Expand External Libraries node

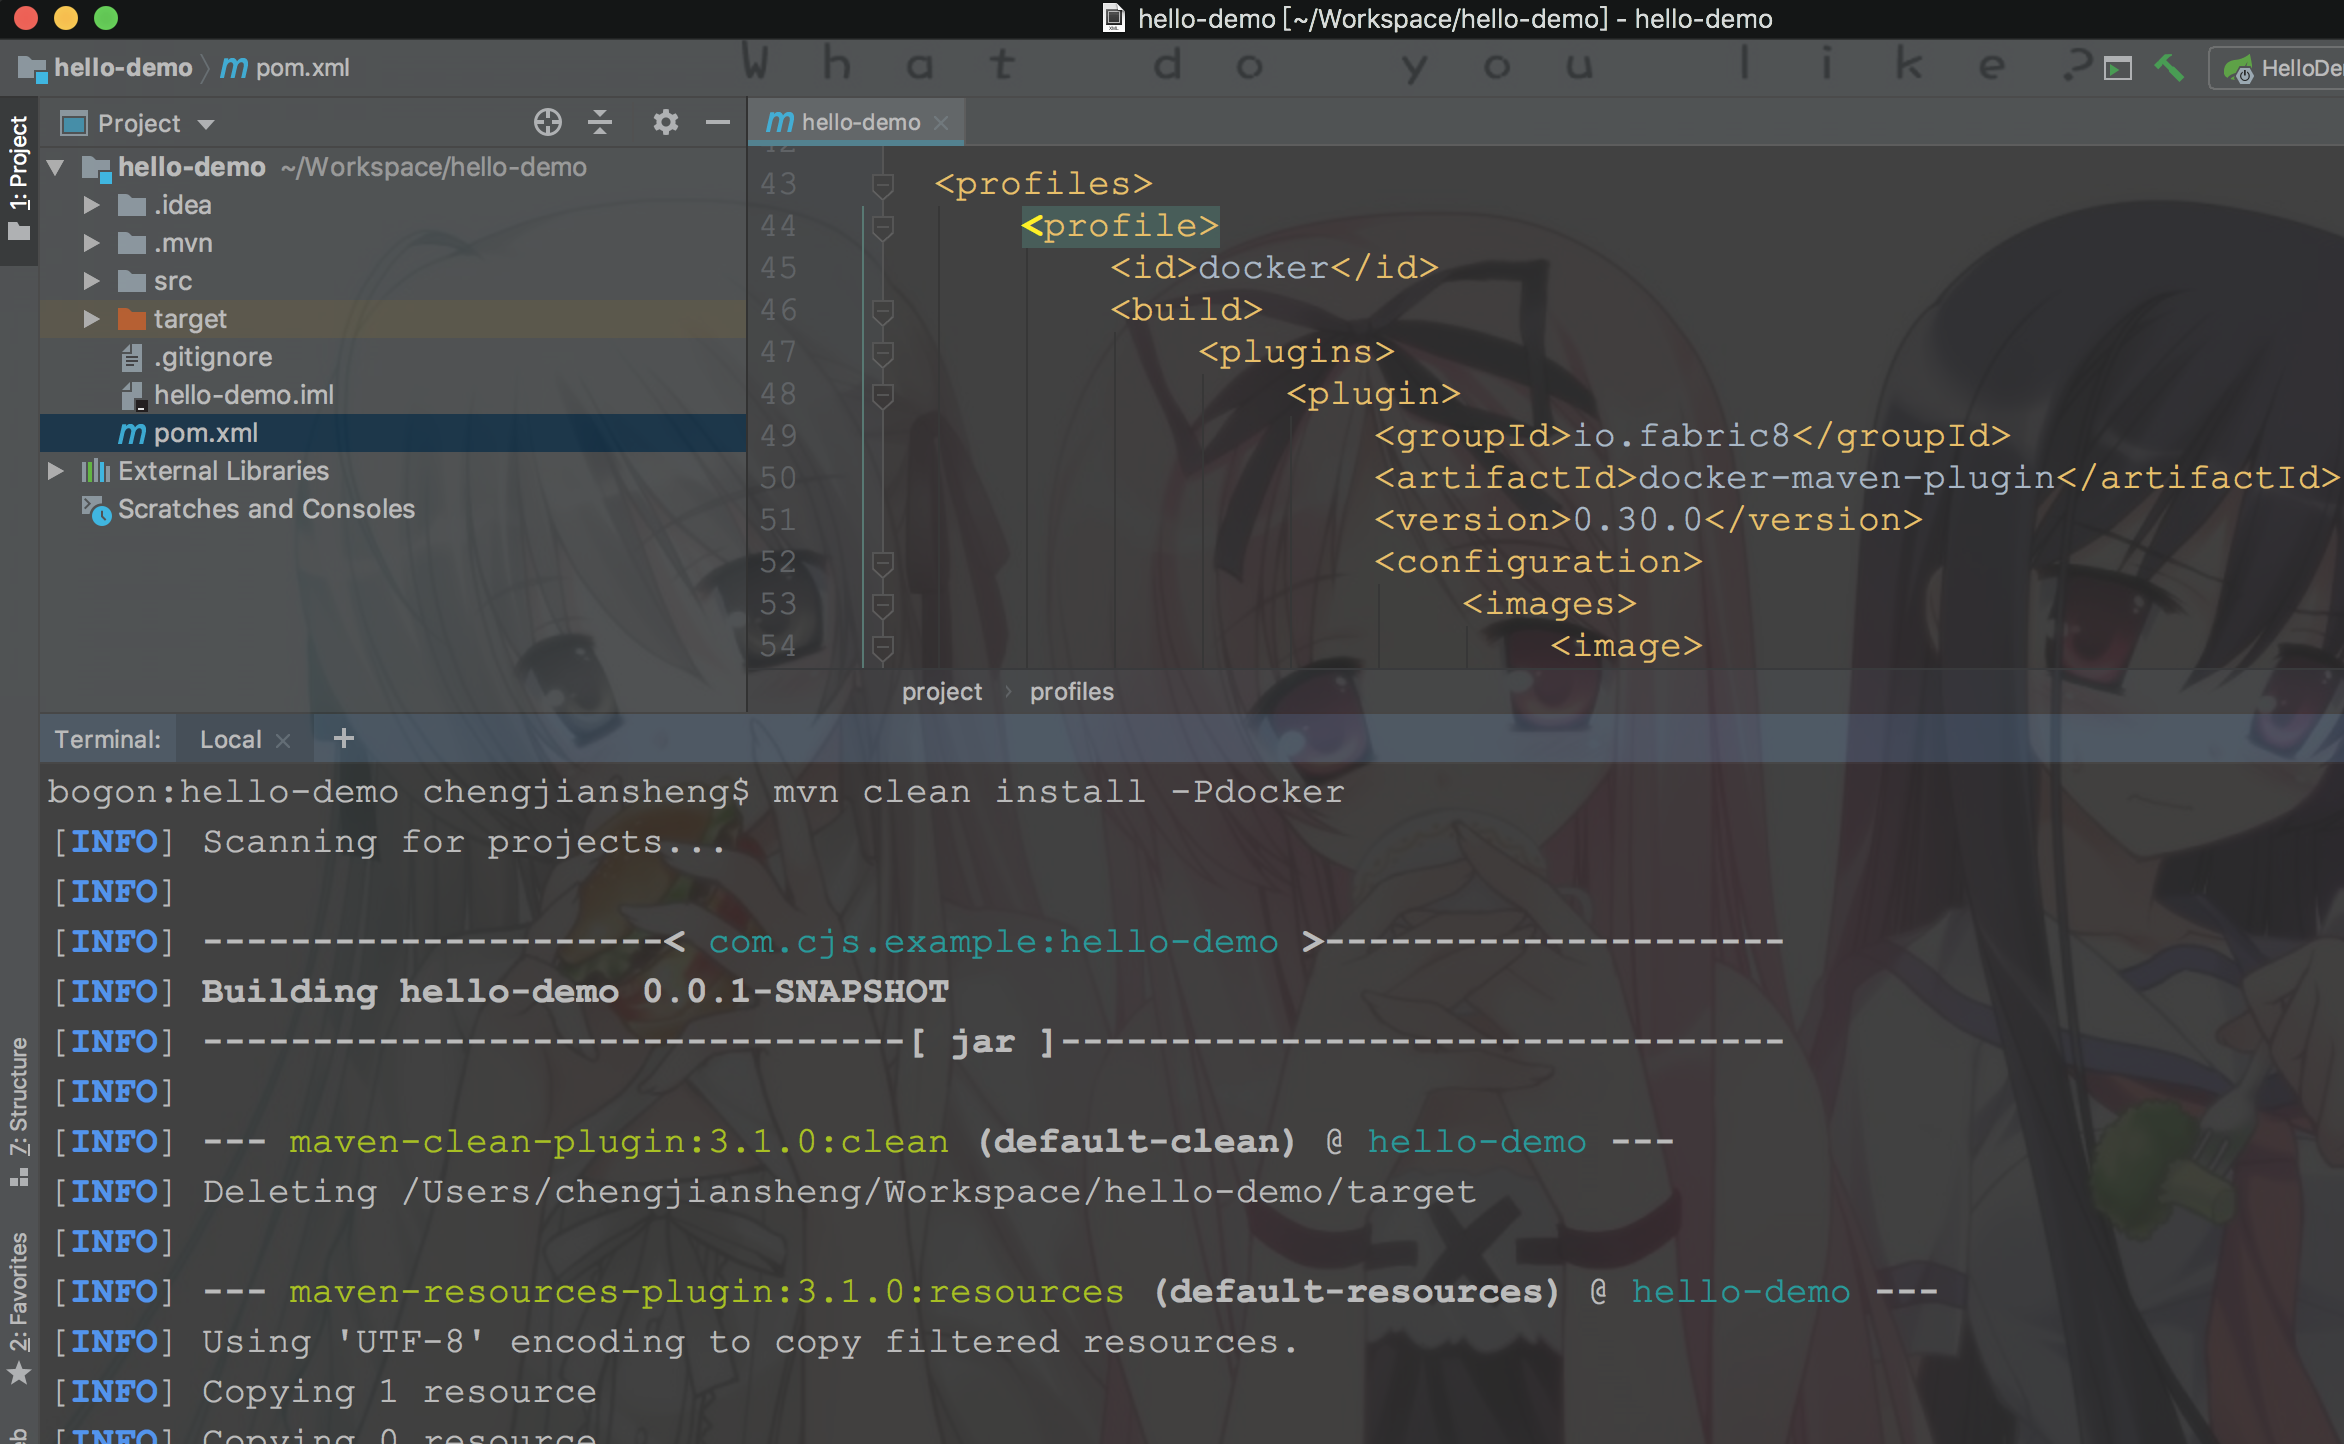point(56,472)
